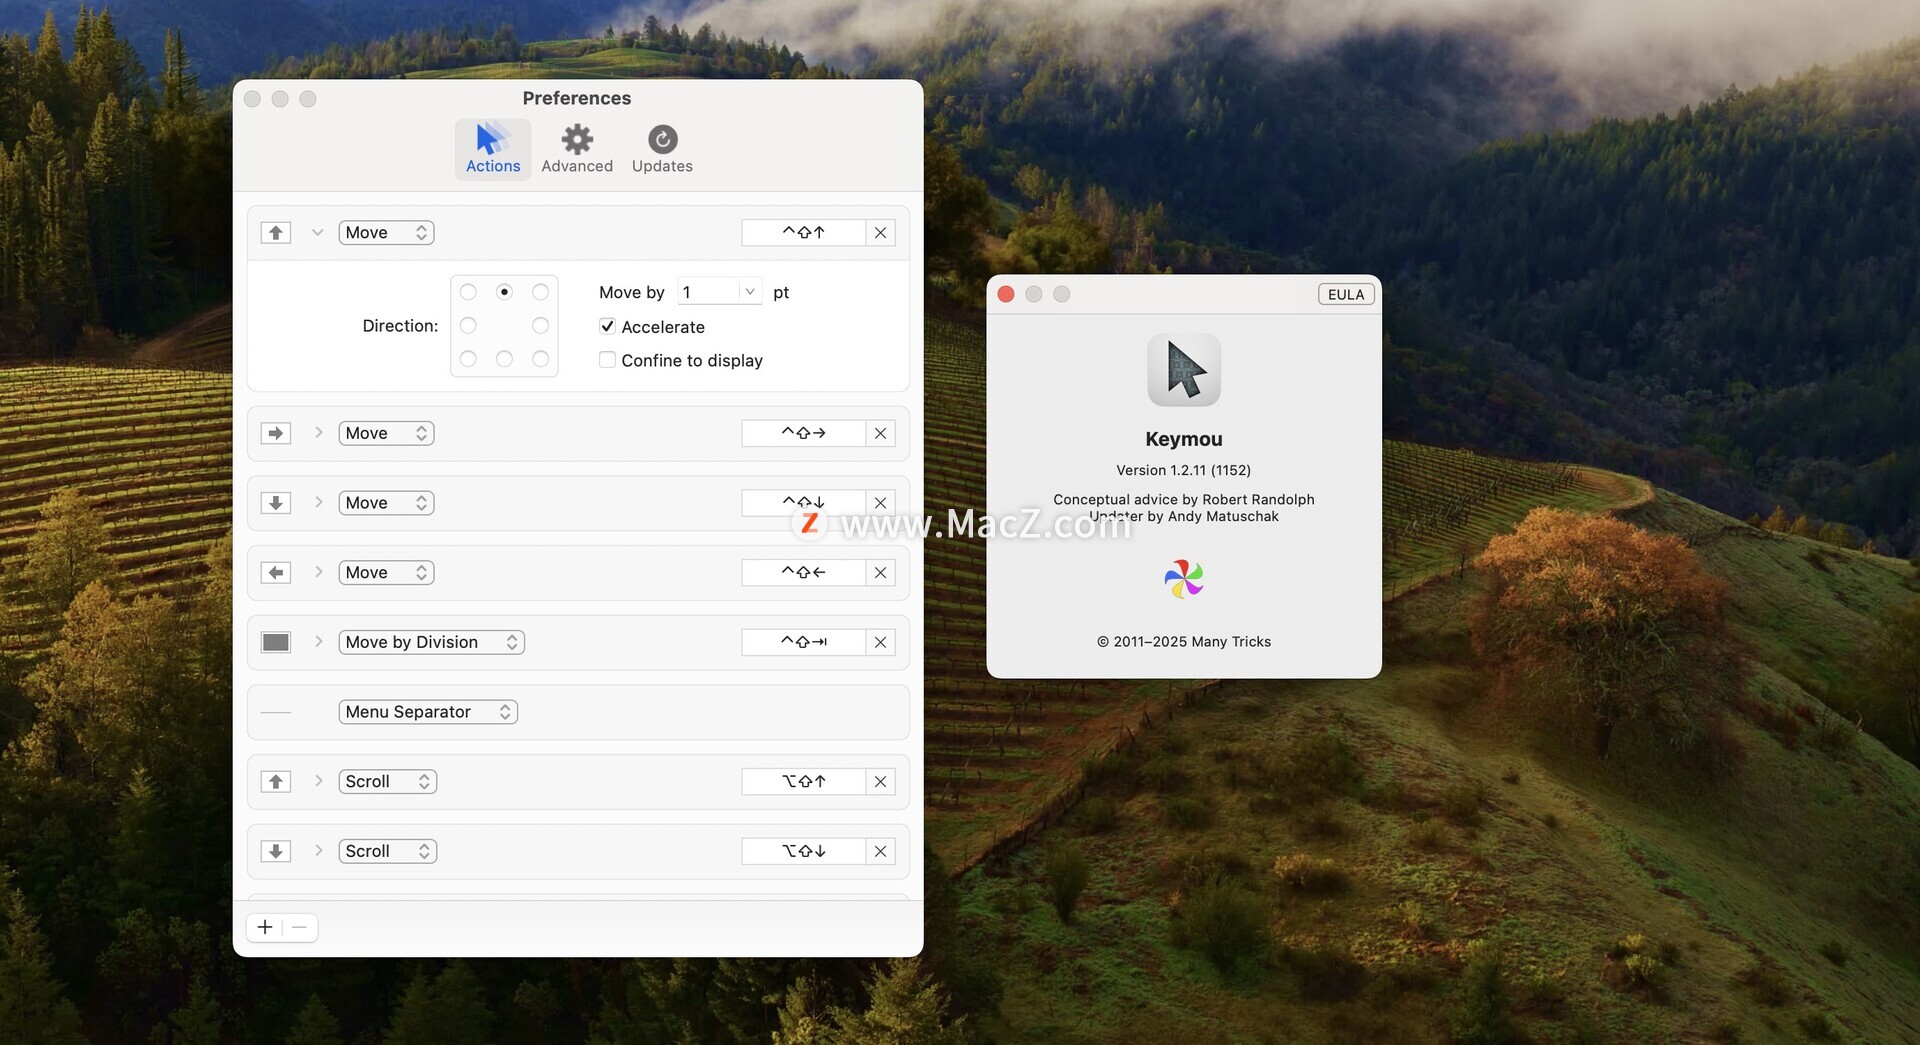Clear the Control-Shift-Down shortcut
This screenshot has width=1920, height=1045.
[880, 503]
